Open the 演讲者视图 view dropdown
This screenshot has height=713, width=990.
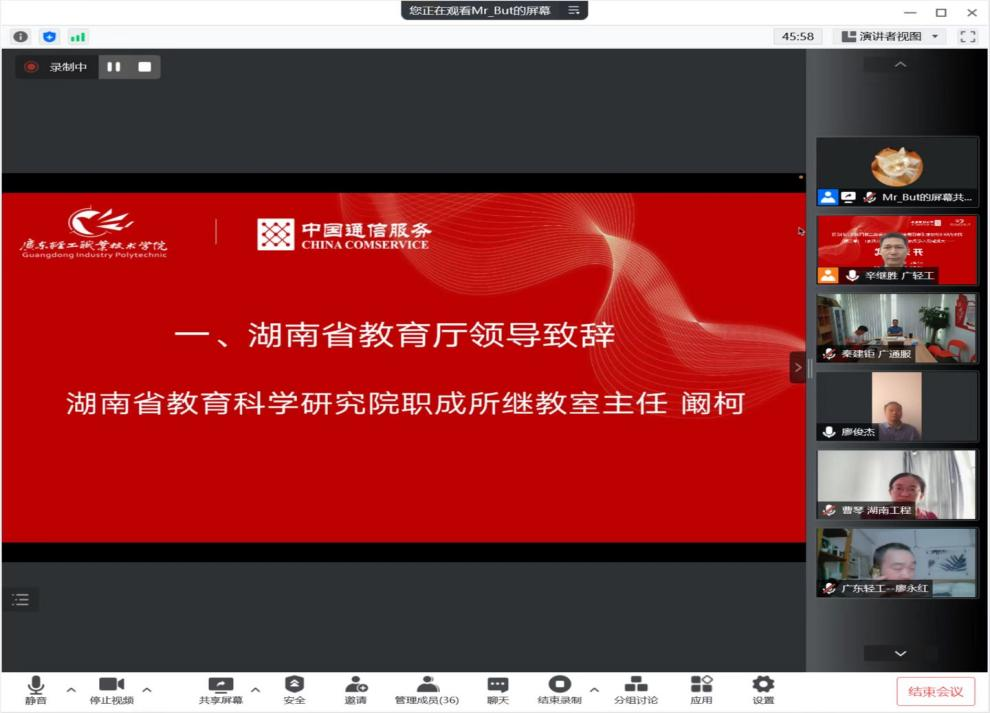(890, 36)
